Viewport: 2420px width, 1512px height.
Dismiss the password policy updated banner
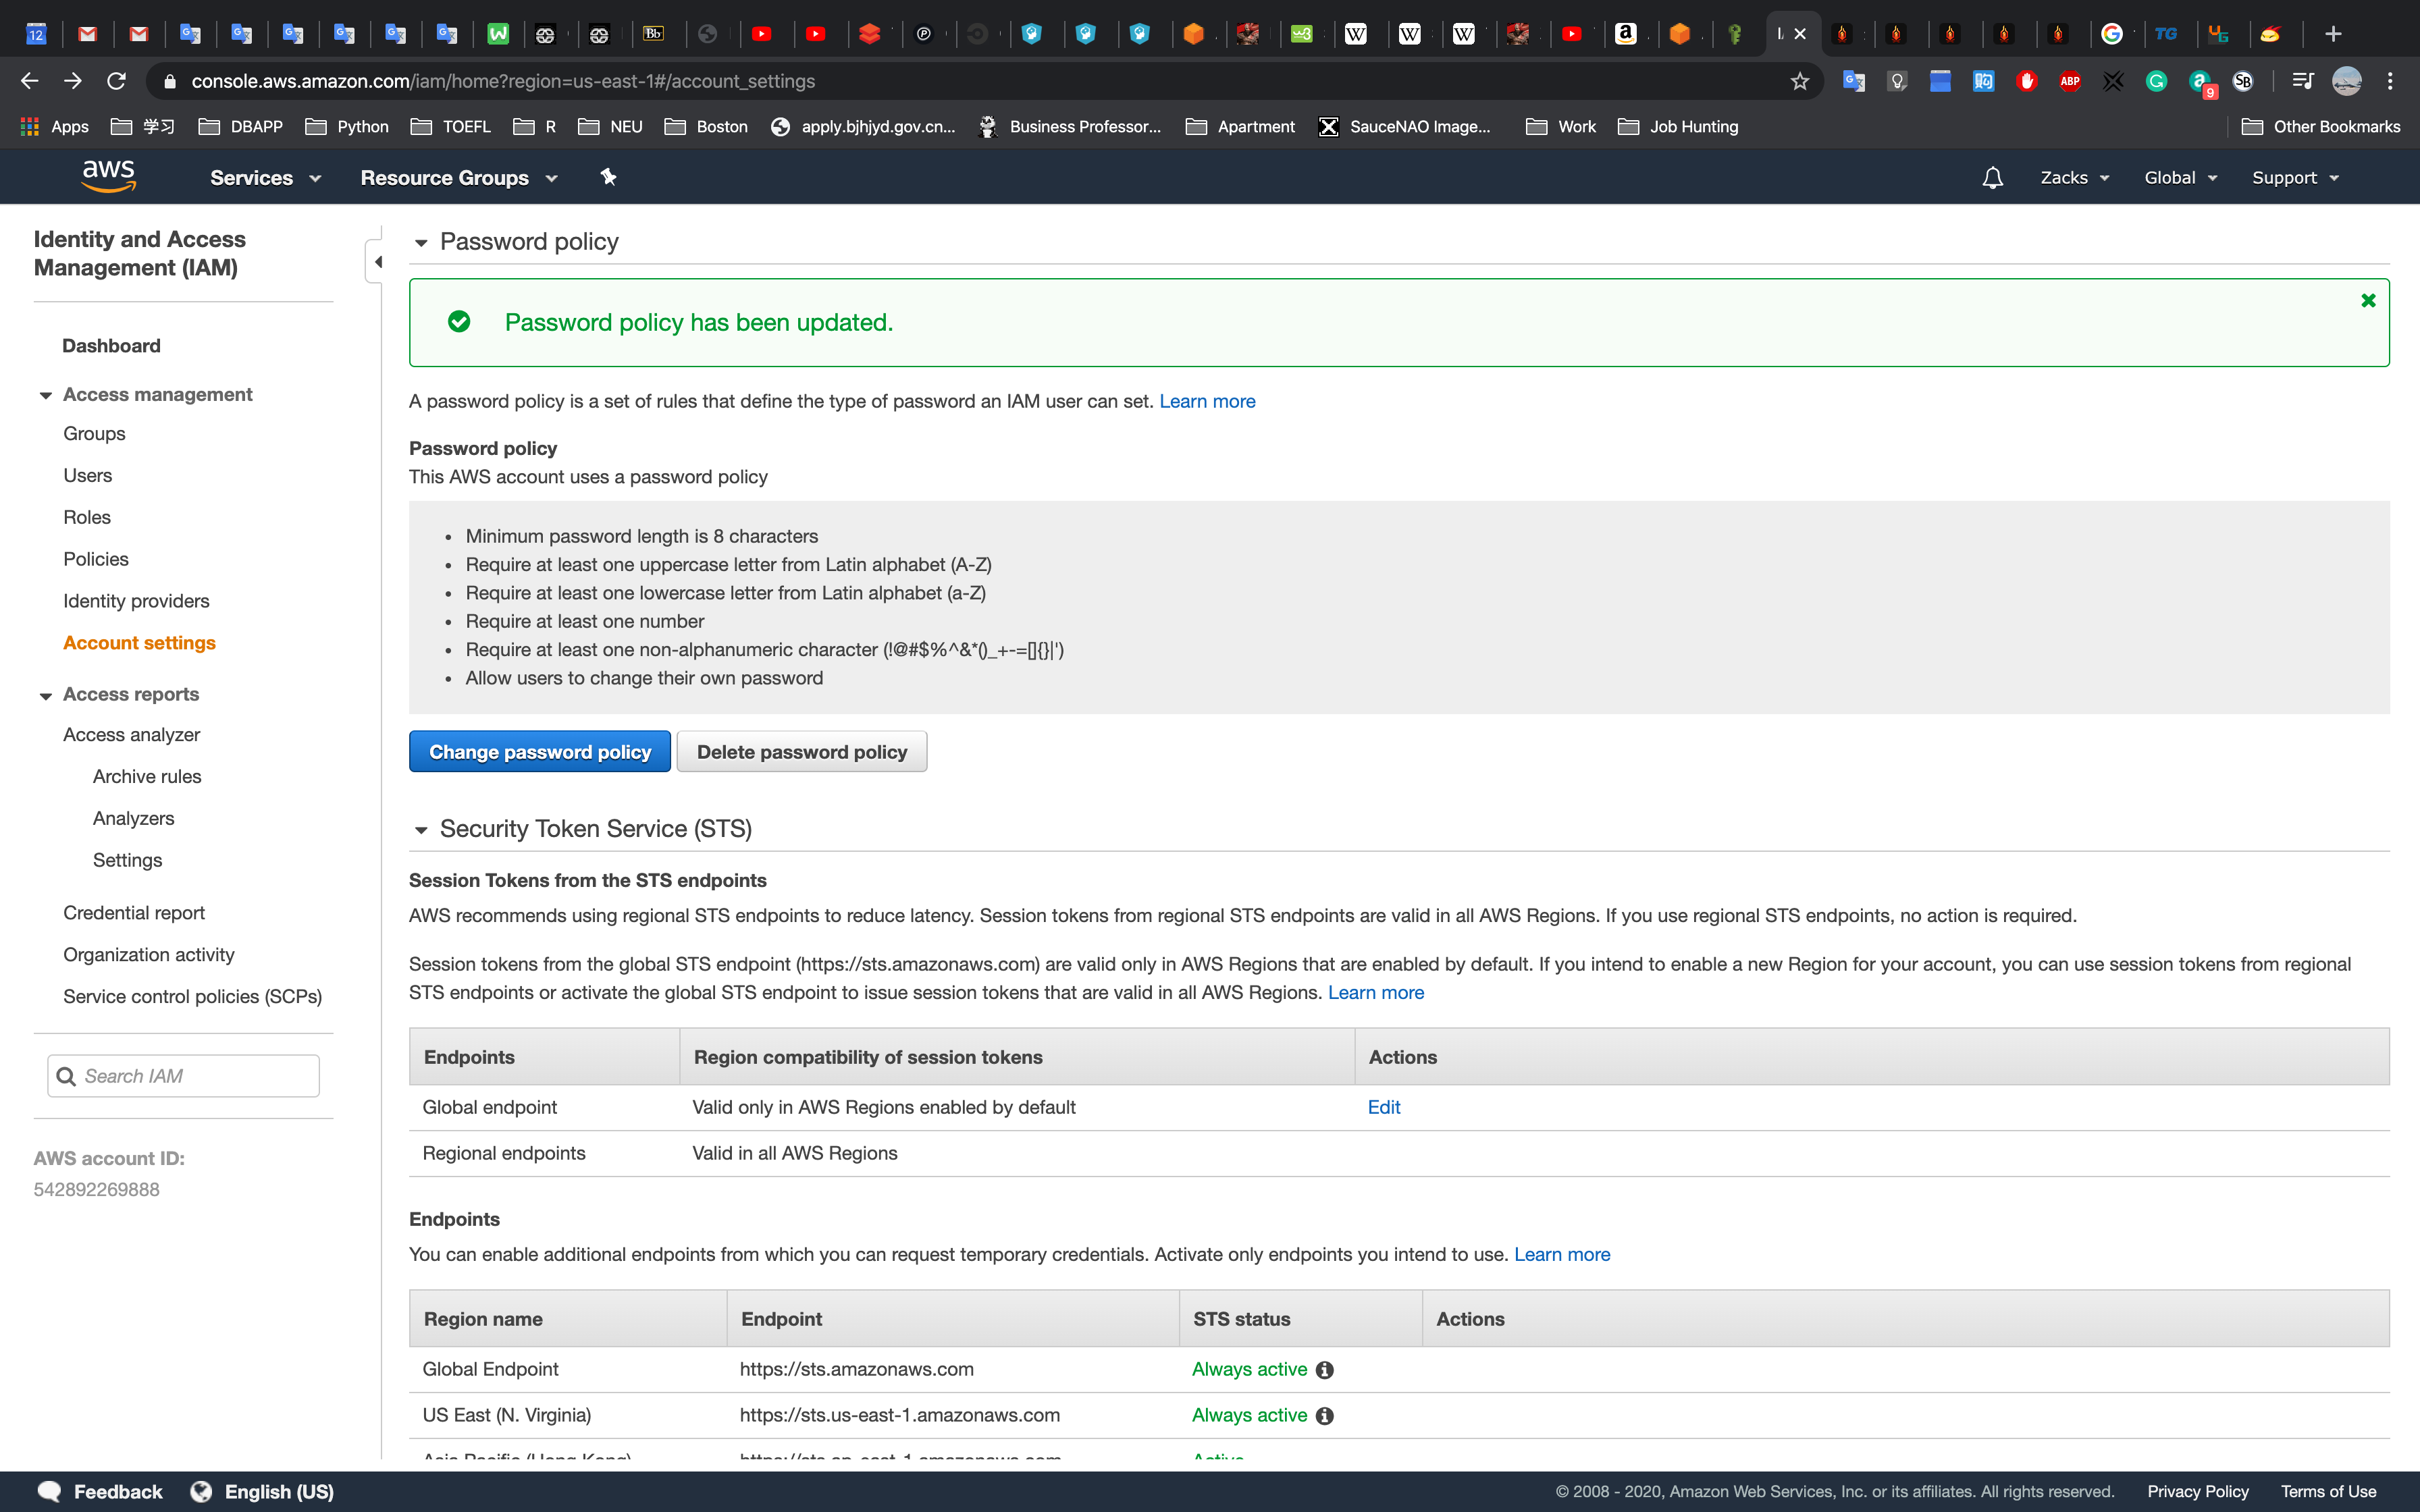click(x=2367, y=300)
